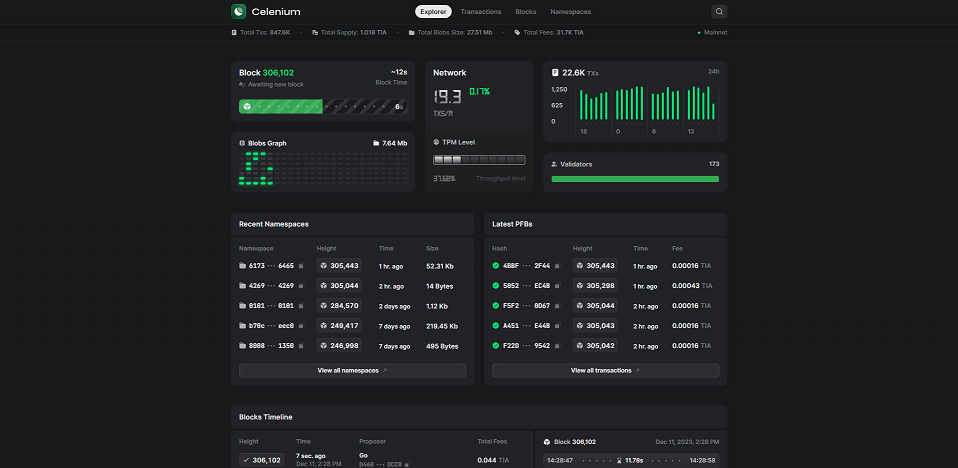Copy namespace b78c ··· eec0 via copy icon
The height and width of the screenshot is (468, 958).
(301, 326)
